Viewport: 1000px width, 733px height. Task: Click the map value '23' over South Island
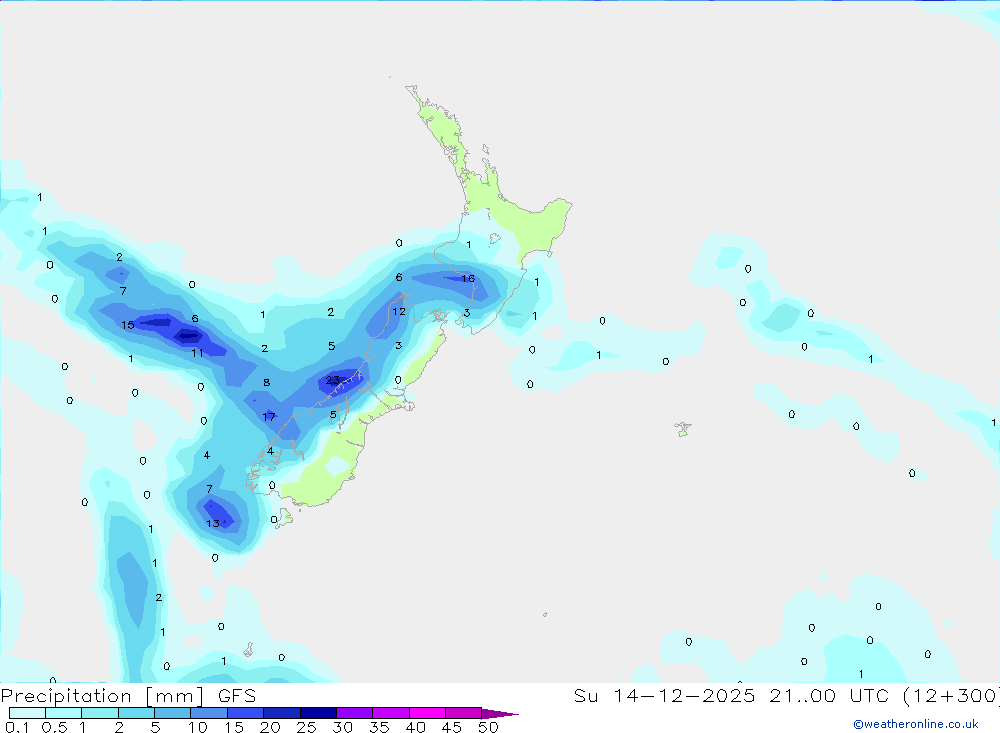click(333, 380)
